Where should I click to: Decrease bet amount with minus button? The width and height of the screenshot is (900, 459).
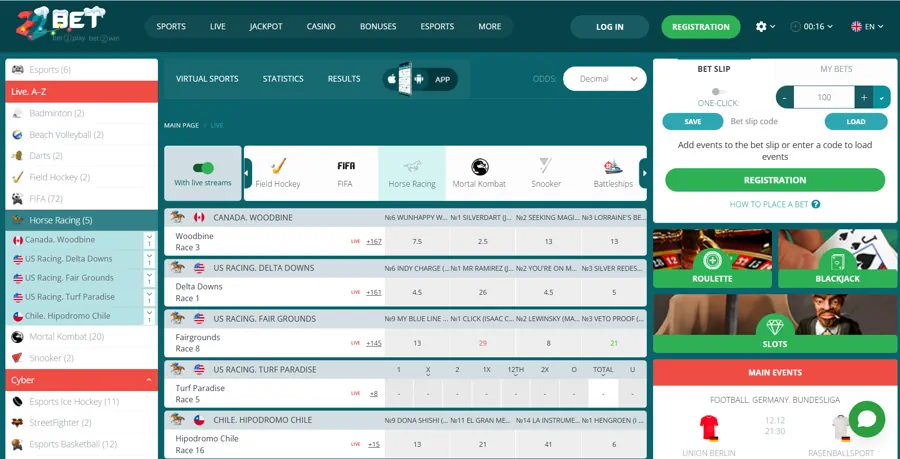[785, 98]
